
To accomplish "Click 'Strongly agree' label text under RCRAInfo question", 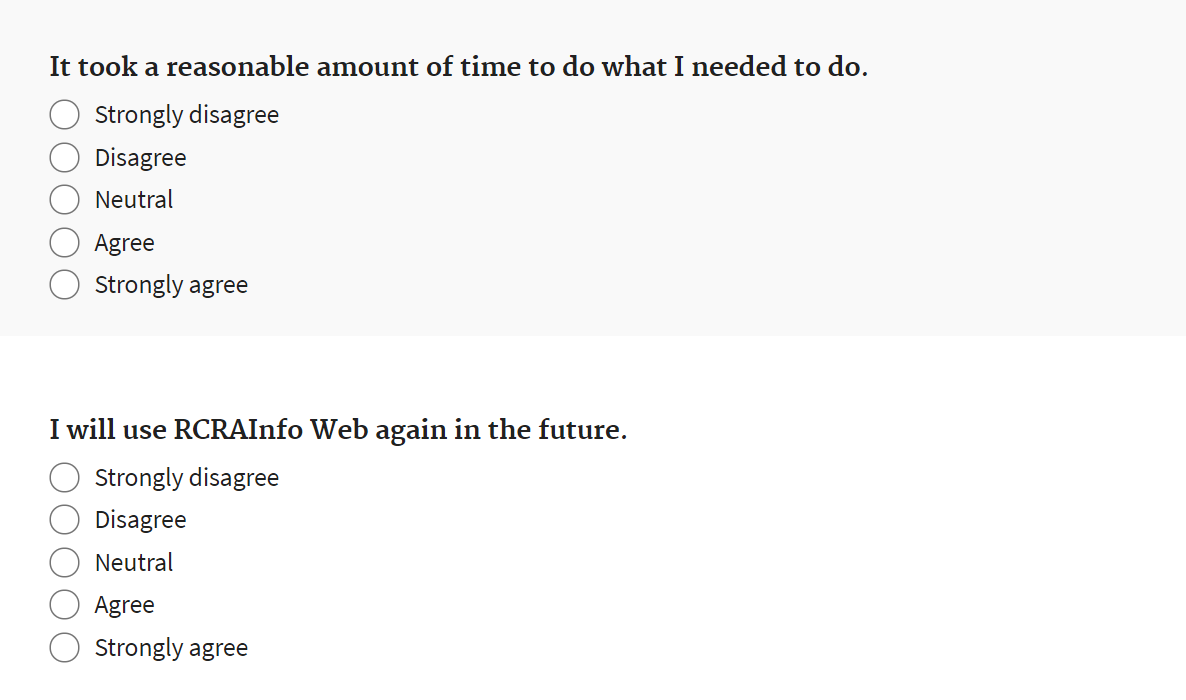I will tap(171, 648).
